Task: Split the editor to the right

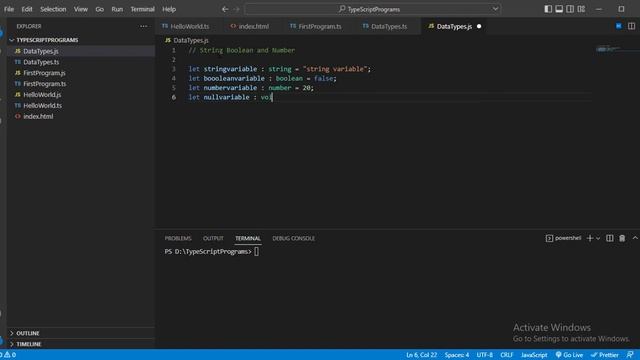Action: [x=631, y=26]
